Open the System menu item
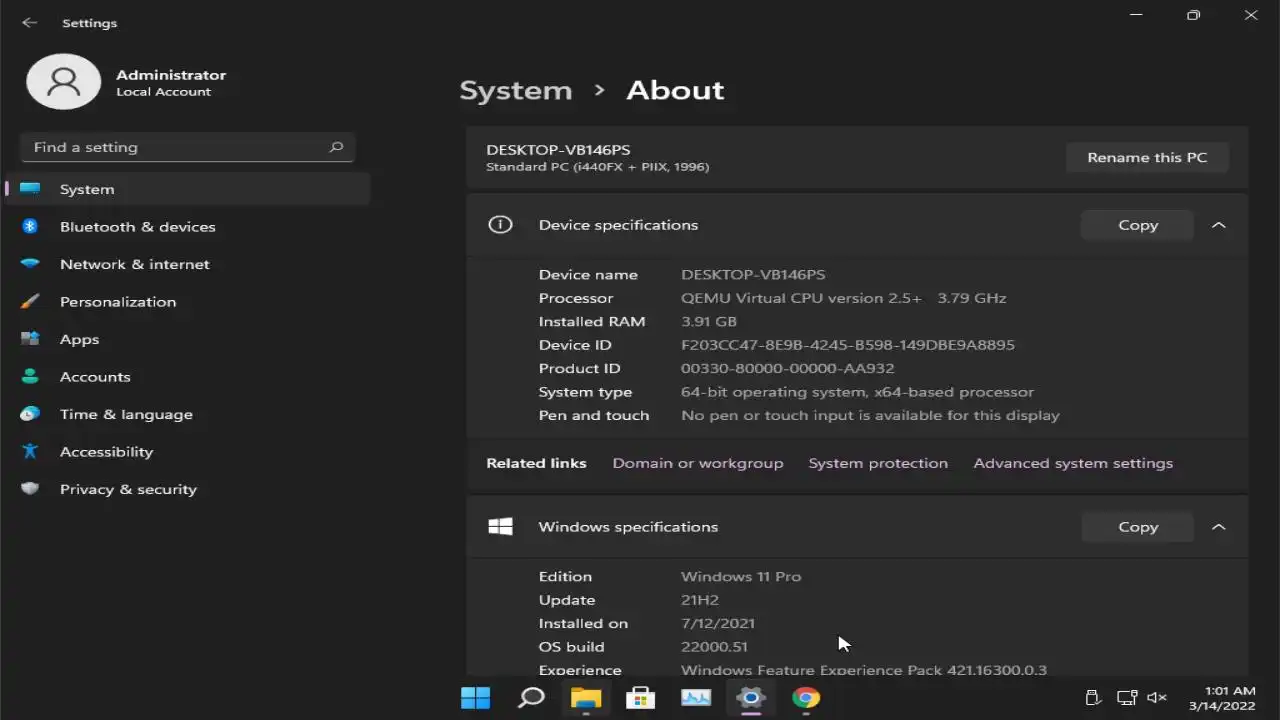Viewport: 1280px width, 720px height. click(188, 189)
